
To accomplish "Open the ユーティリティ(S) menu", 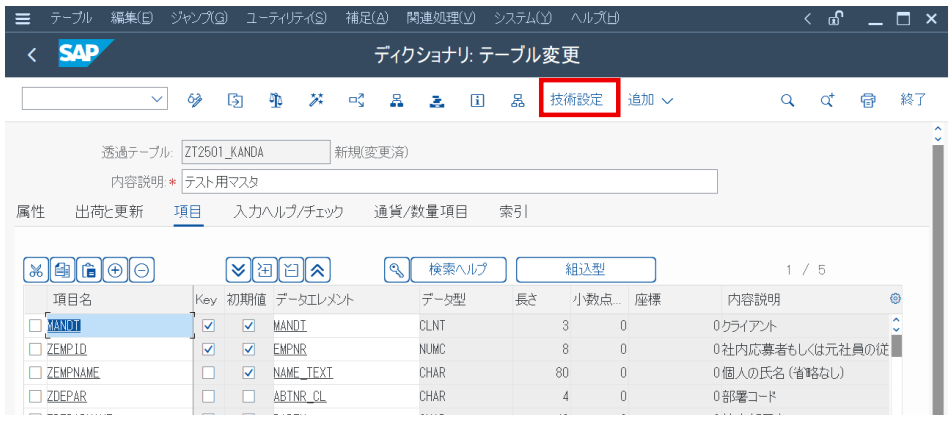I will point(286,18).
